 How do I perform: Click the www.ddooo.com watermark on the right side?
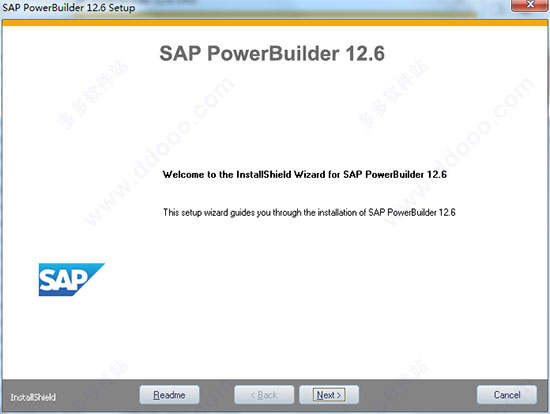click(x=460, y=151)
